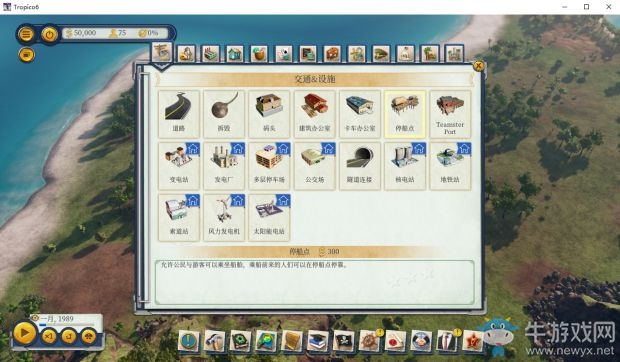This screenshot has height=362, width=620.
Task: Select the road (道路) build item
Action: [179, 114]
